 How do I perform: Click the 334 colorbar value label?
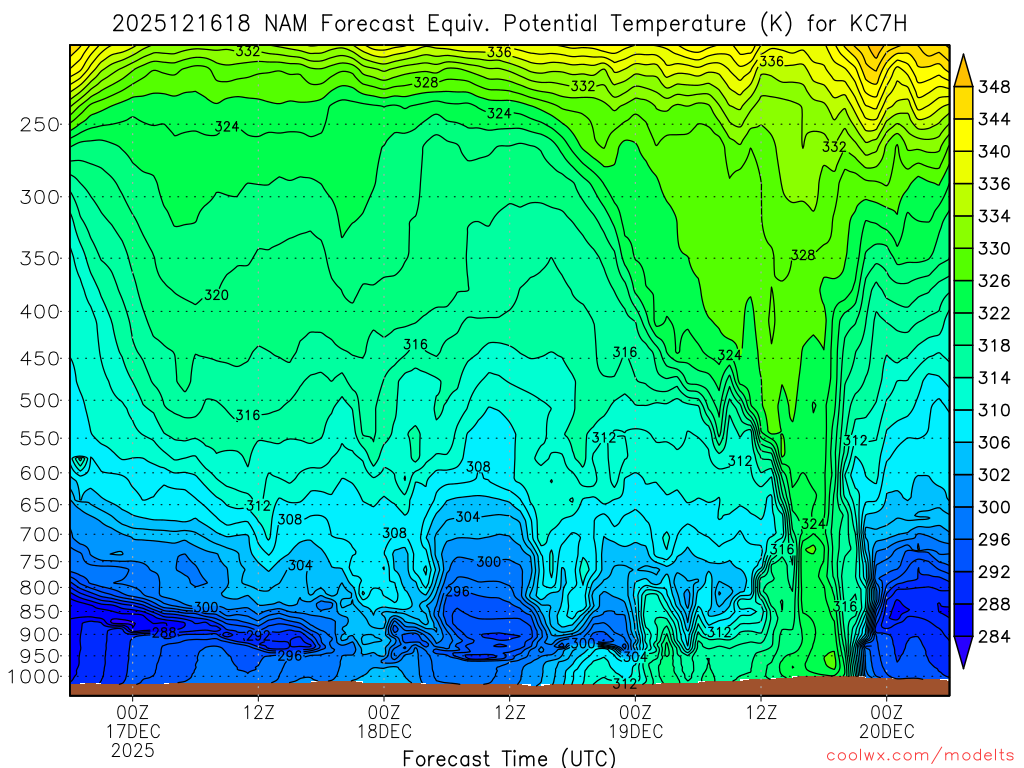pos(994,216)
